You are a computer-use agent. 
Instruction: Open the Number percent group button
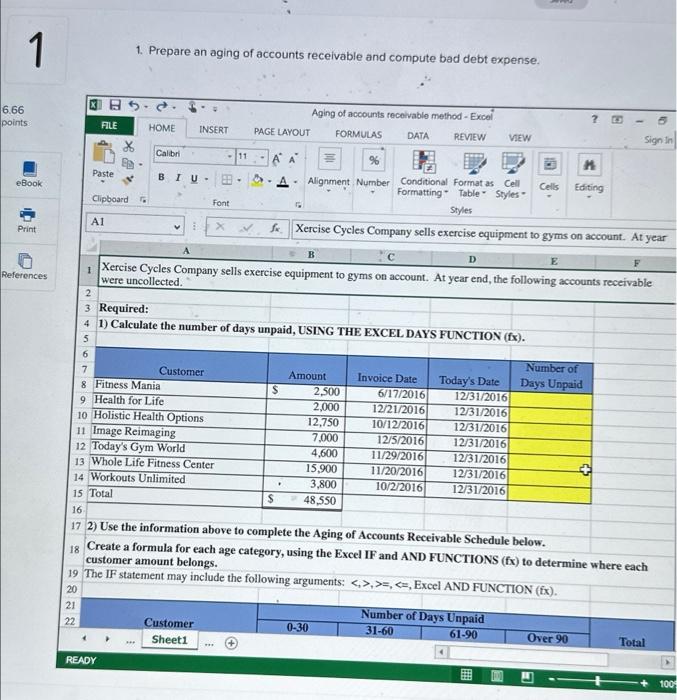(x=373, y=171)
